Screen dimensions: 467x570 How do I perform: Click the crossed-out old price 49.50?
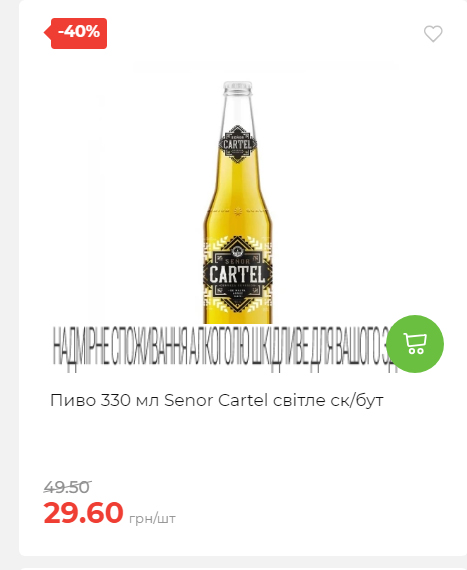point(67,487)
